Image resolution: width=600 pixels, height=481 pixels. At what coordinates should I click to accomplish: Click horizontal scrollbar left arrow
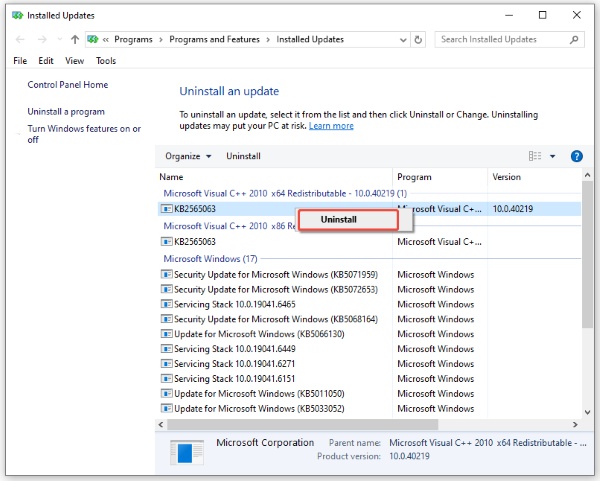pyautogui.click(x=161, y=424)
